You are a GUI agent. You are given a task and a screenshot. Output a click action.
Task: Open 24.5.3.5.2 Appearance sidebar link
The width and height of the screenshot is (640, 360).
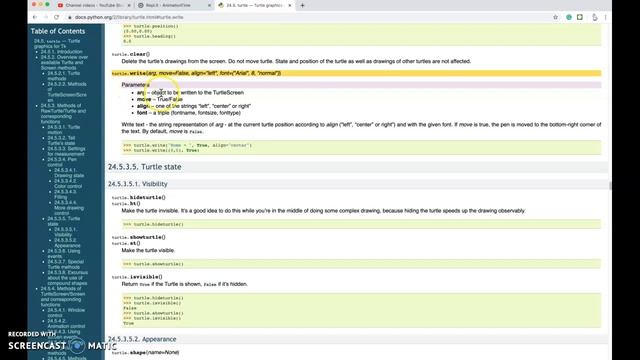pyautogui.click(x=67, y=243)
